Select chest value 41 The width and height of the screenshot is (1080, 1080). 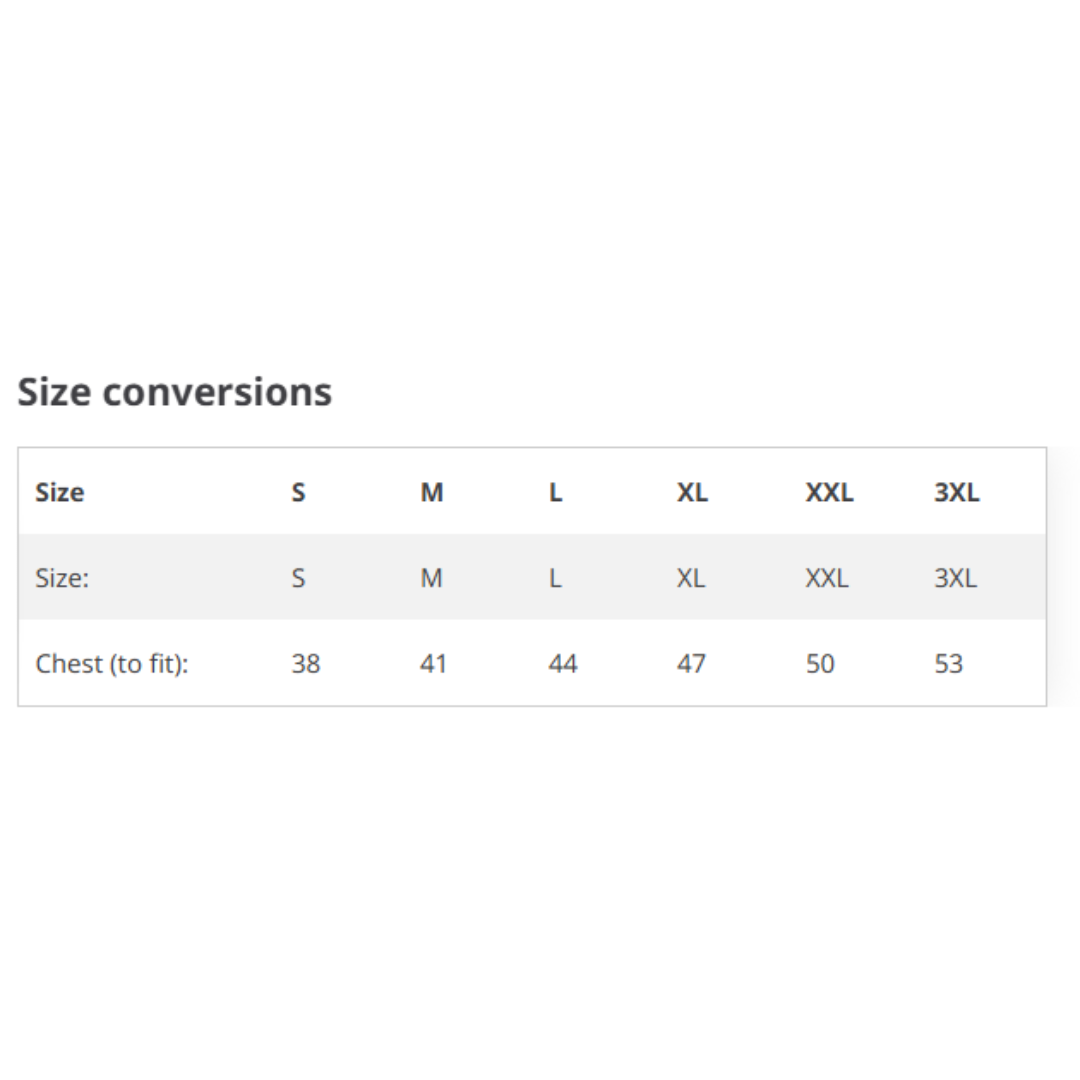(433, 664)
